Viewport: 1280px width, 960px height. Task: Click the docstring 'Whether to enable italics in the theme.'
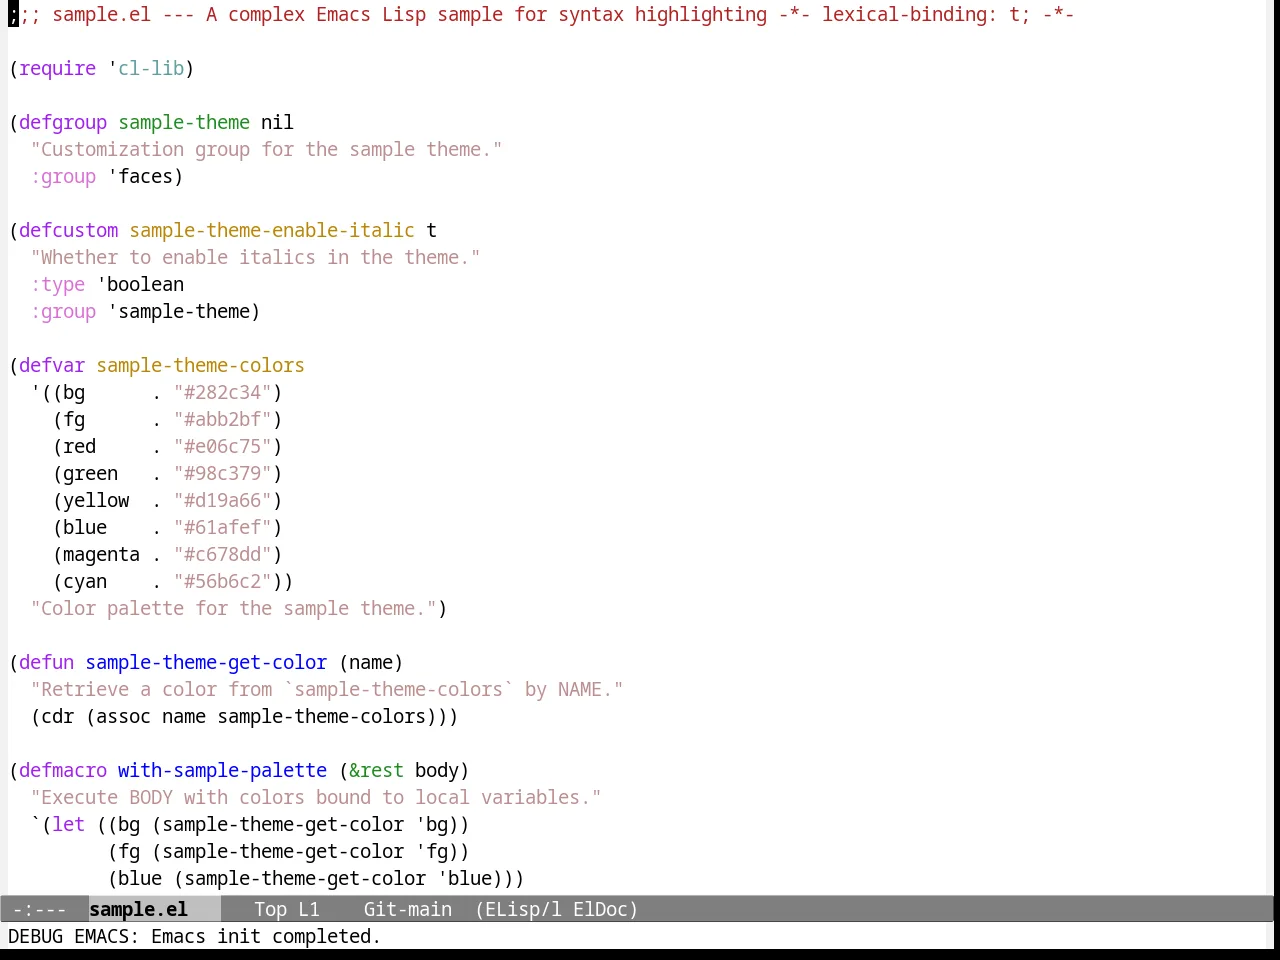[255, 257]
